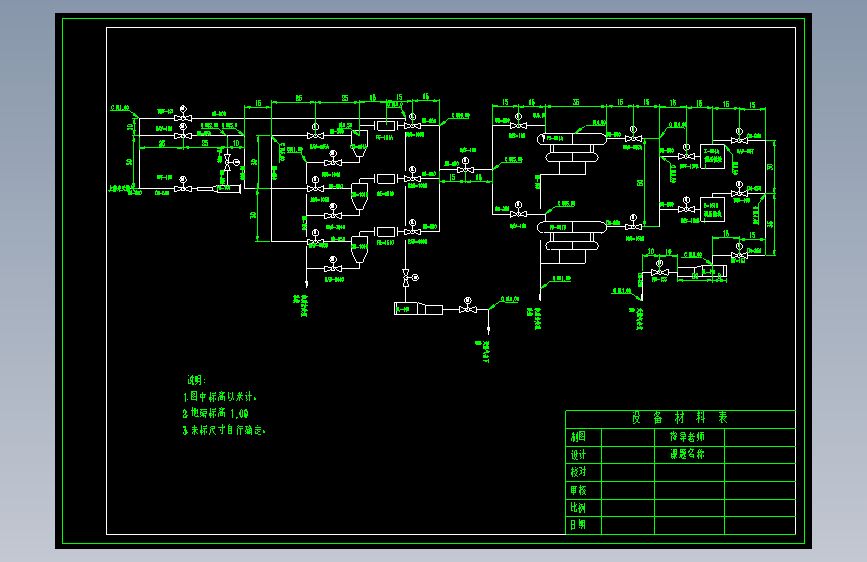Click the 指导老师 label in title block

click(687, 436)
